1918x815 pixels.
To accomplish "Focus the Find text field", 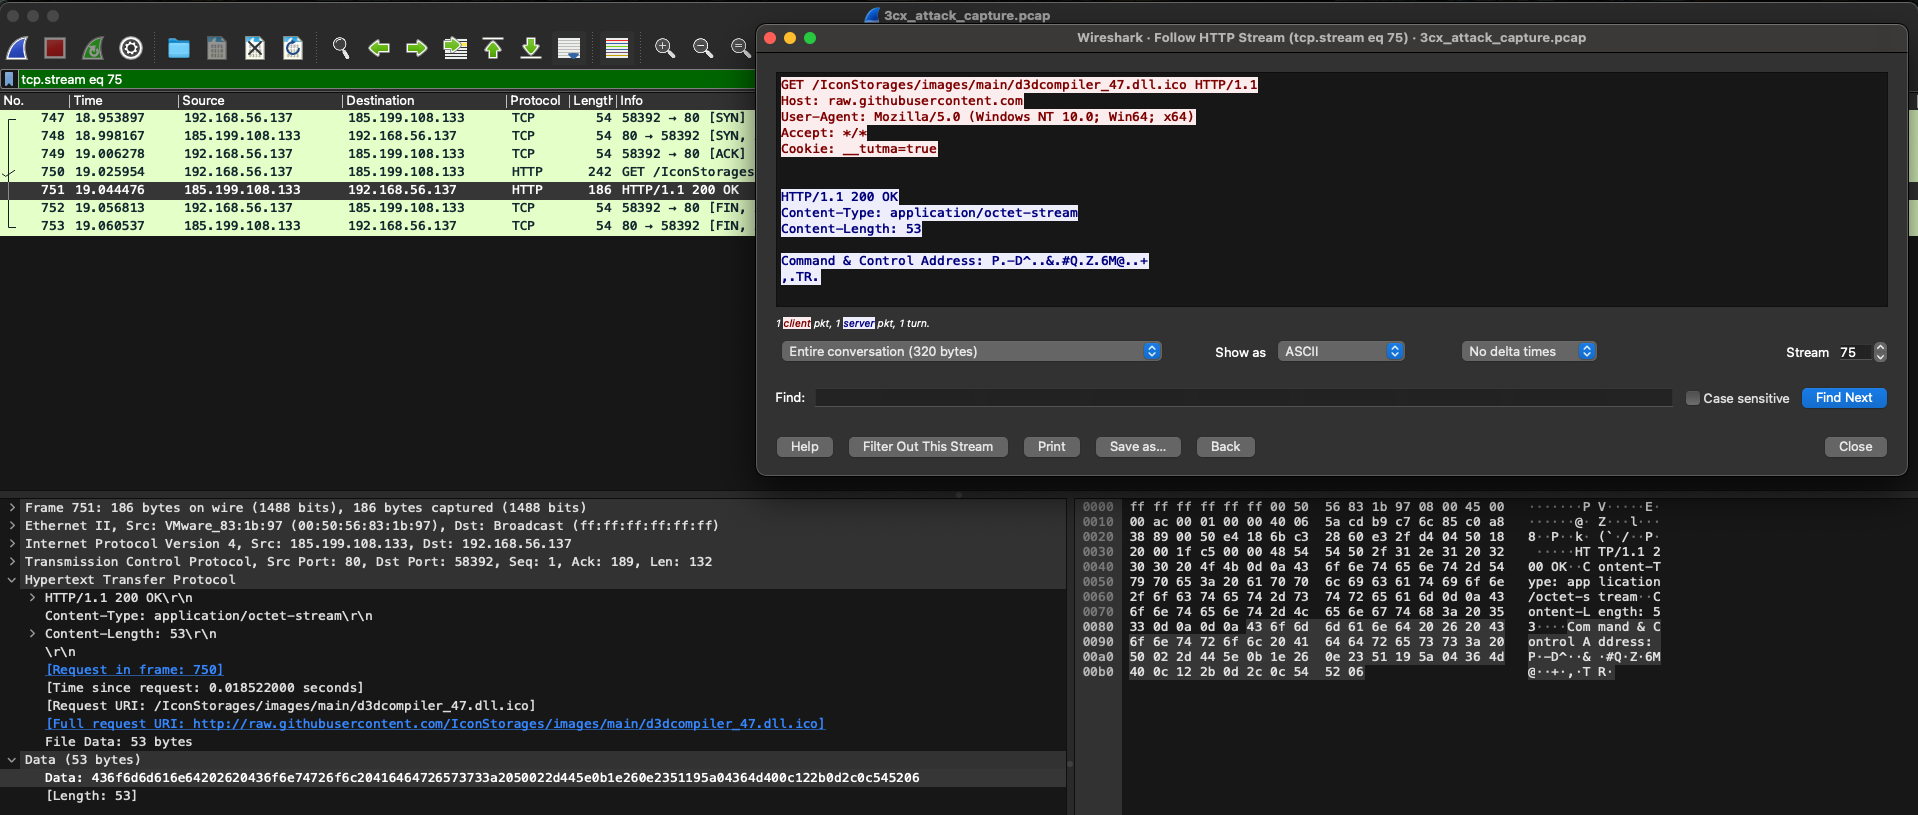I will (x=1243, y=398).
